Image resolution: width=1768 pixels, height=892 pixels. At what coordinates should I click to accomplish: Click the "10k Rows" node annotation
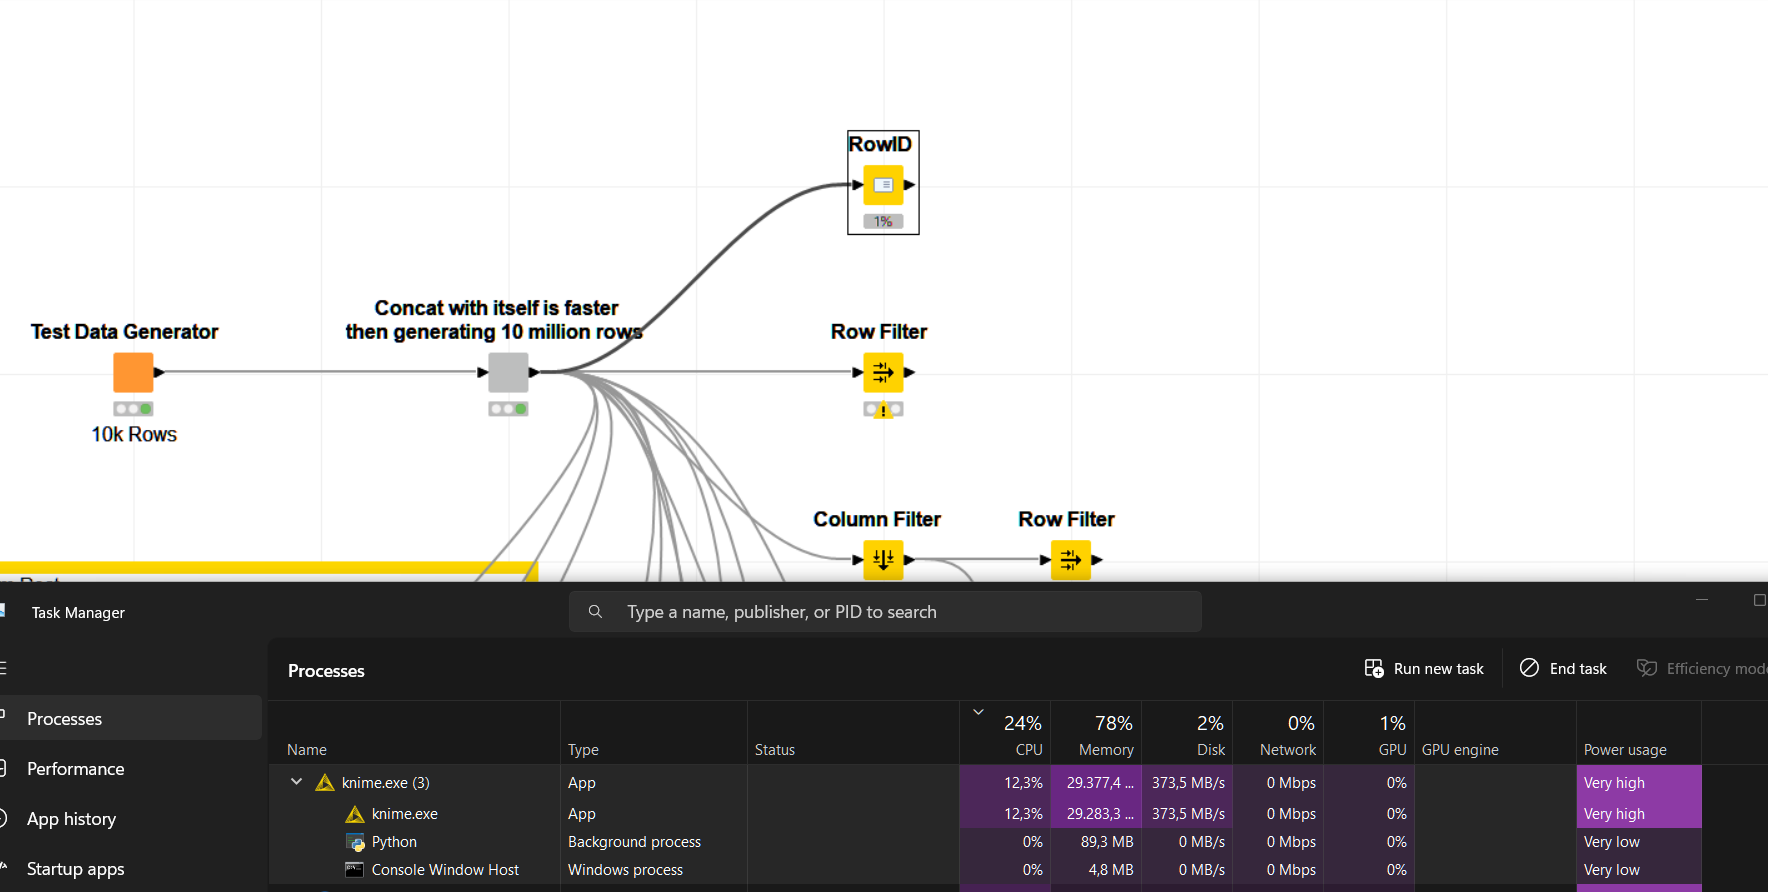[x=134, y=434]
